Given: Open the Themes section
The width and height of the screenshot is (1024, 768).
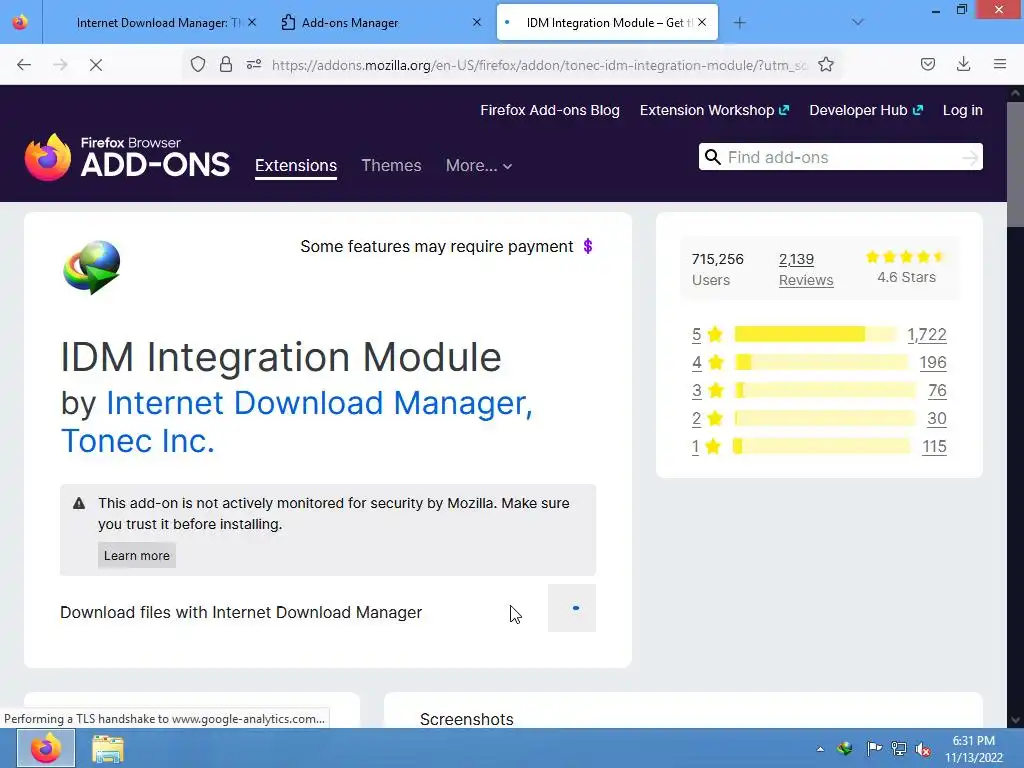Looking at the screenshot, I should pos(391,165).
